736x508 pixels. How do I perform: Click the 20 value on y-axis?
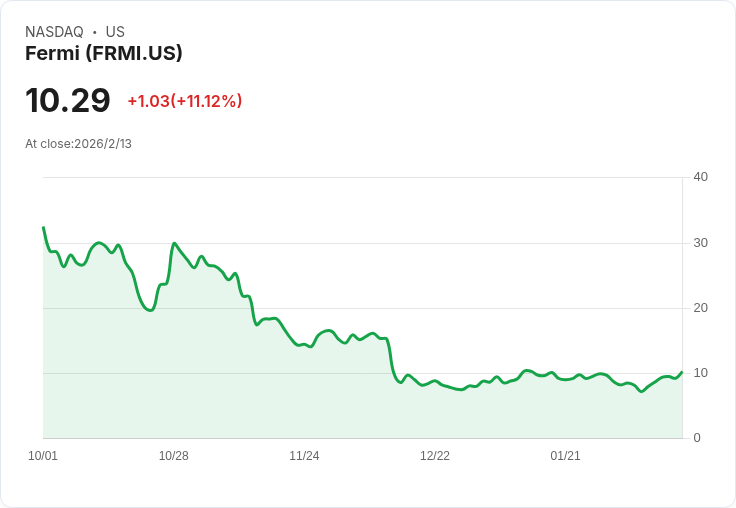tap(700, 308)
